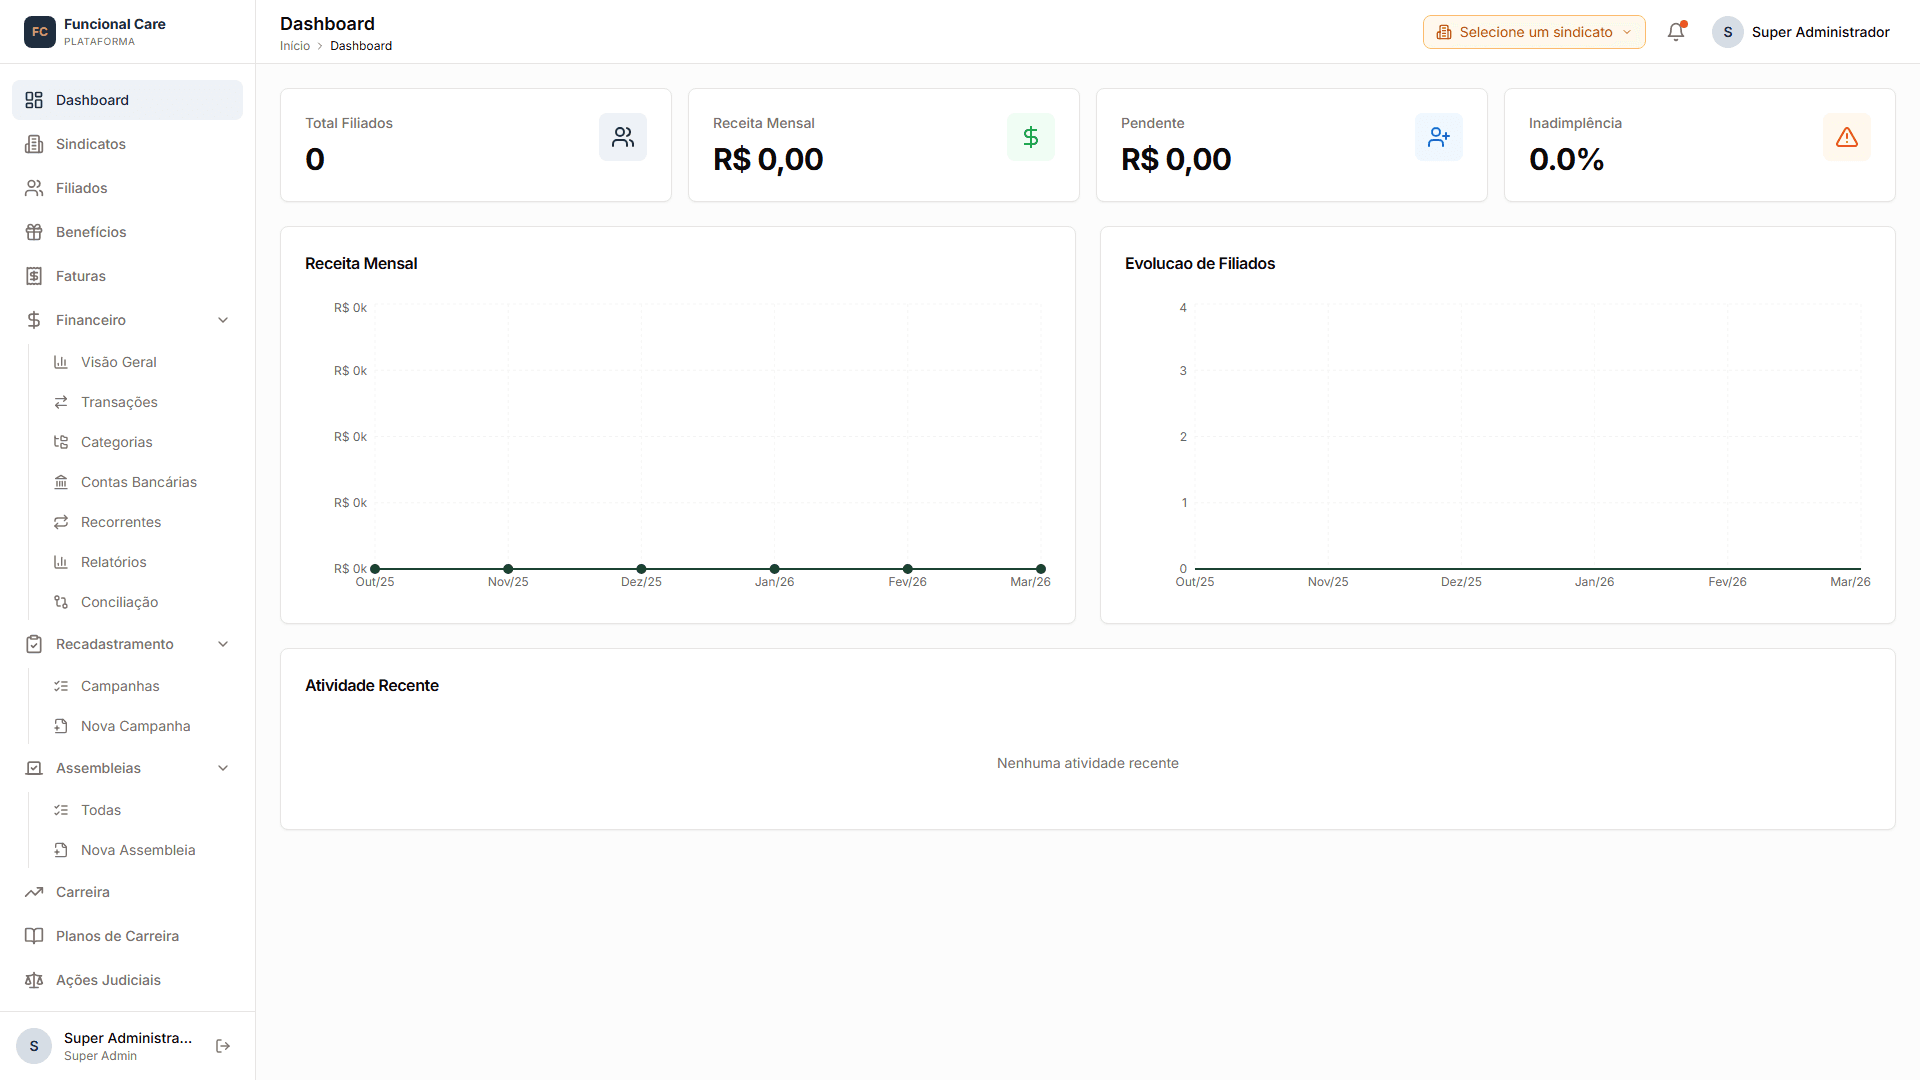The image size is (1920, 1080).
Task: Click the Mar/26 data point on Receita chart
Action: pyautogui.click(x=1041, y=569)
